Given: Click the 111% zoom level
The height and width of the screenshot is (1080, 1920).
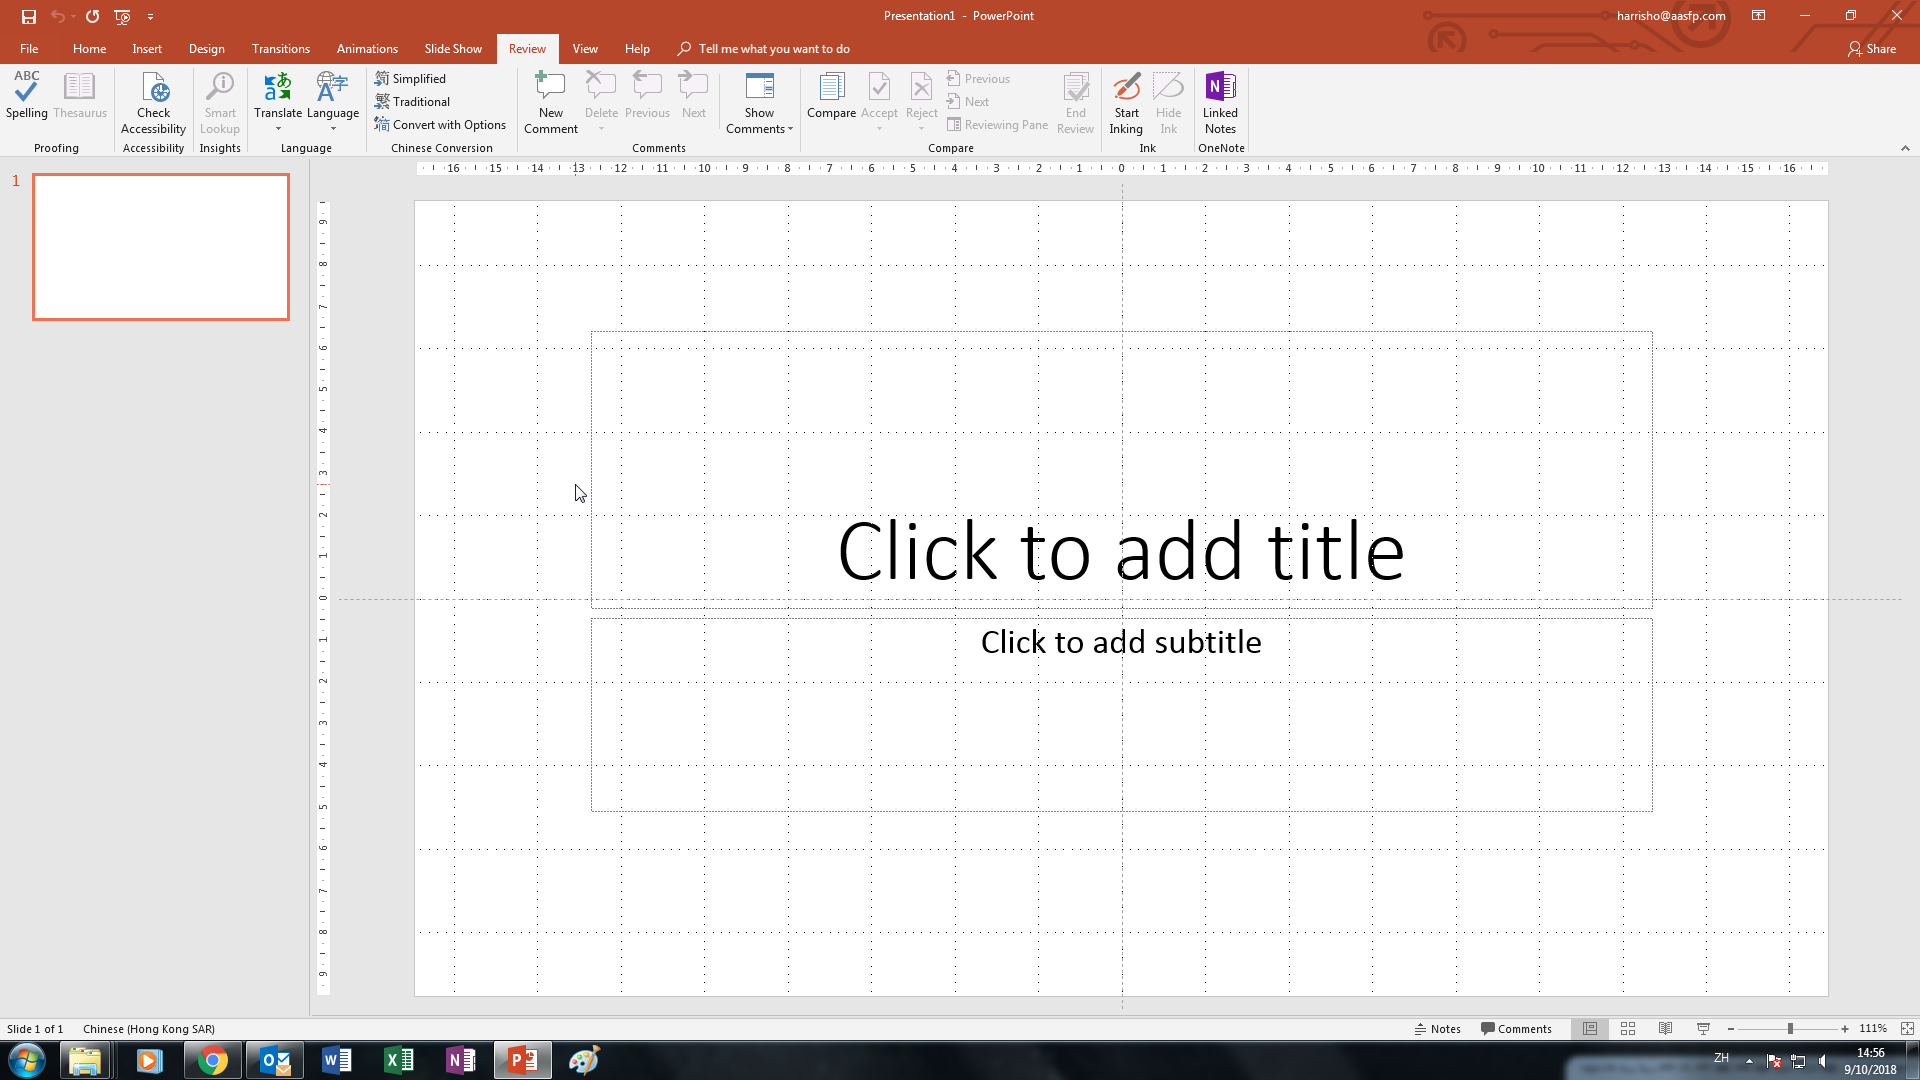Looking at the screenshot, I should point(1873,1029).
